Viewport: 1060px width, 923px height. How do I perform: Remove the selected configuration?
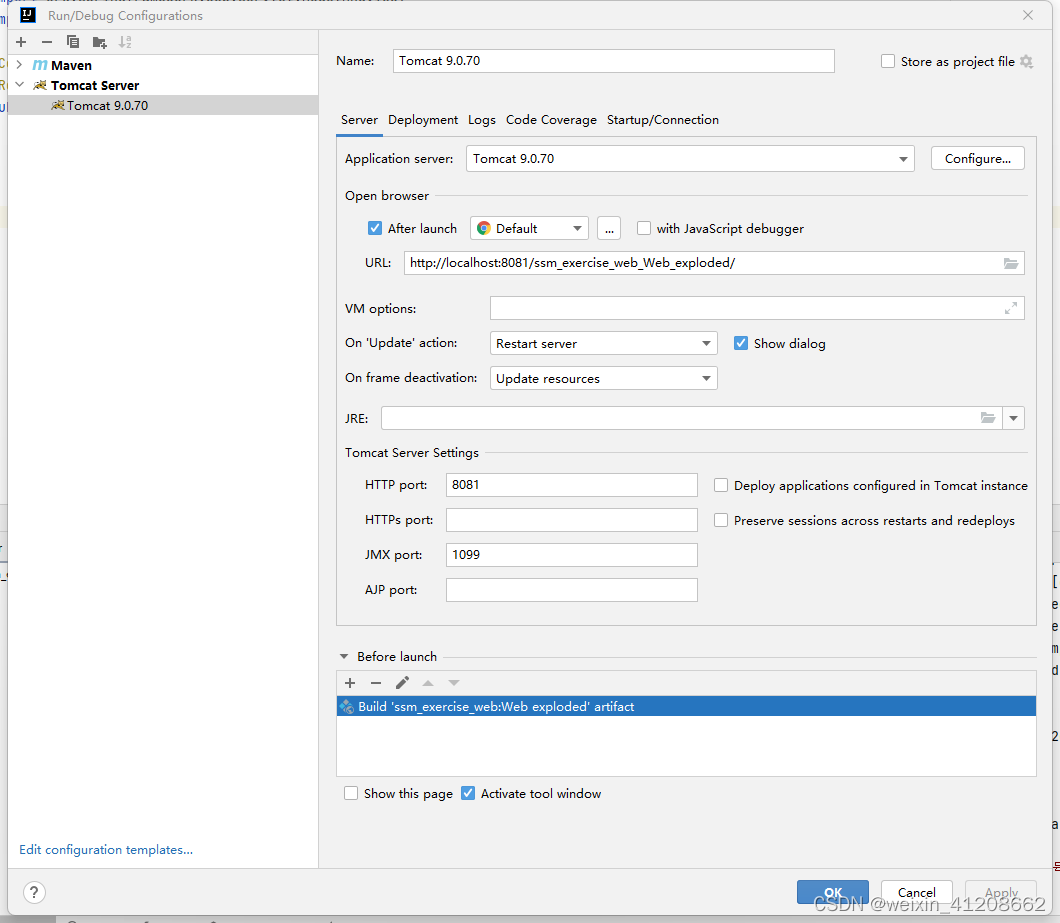(x=47, y=42)
